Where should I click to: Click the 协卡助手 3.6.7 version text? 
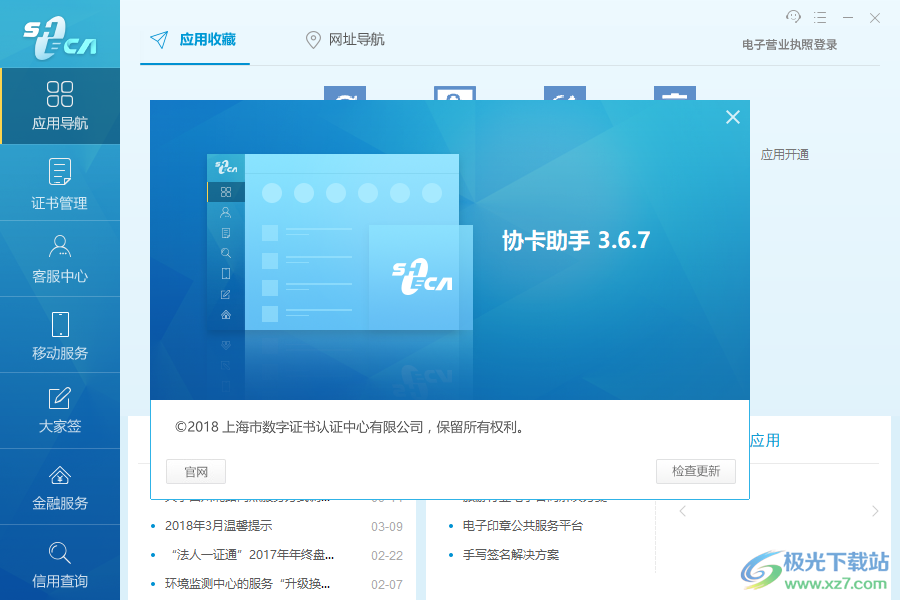pyautogui.click(x=576, y=240)
